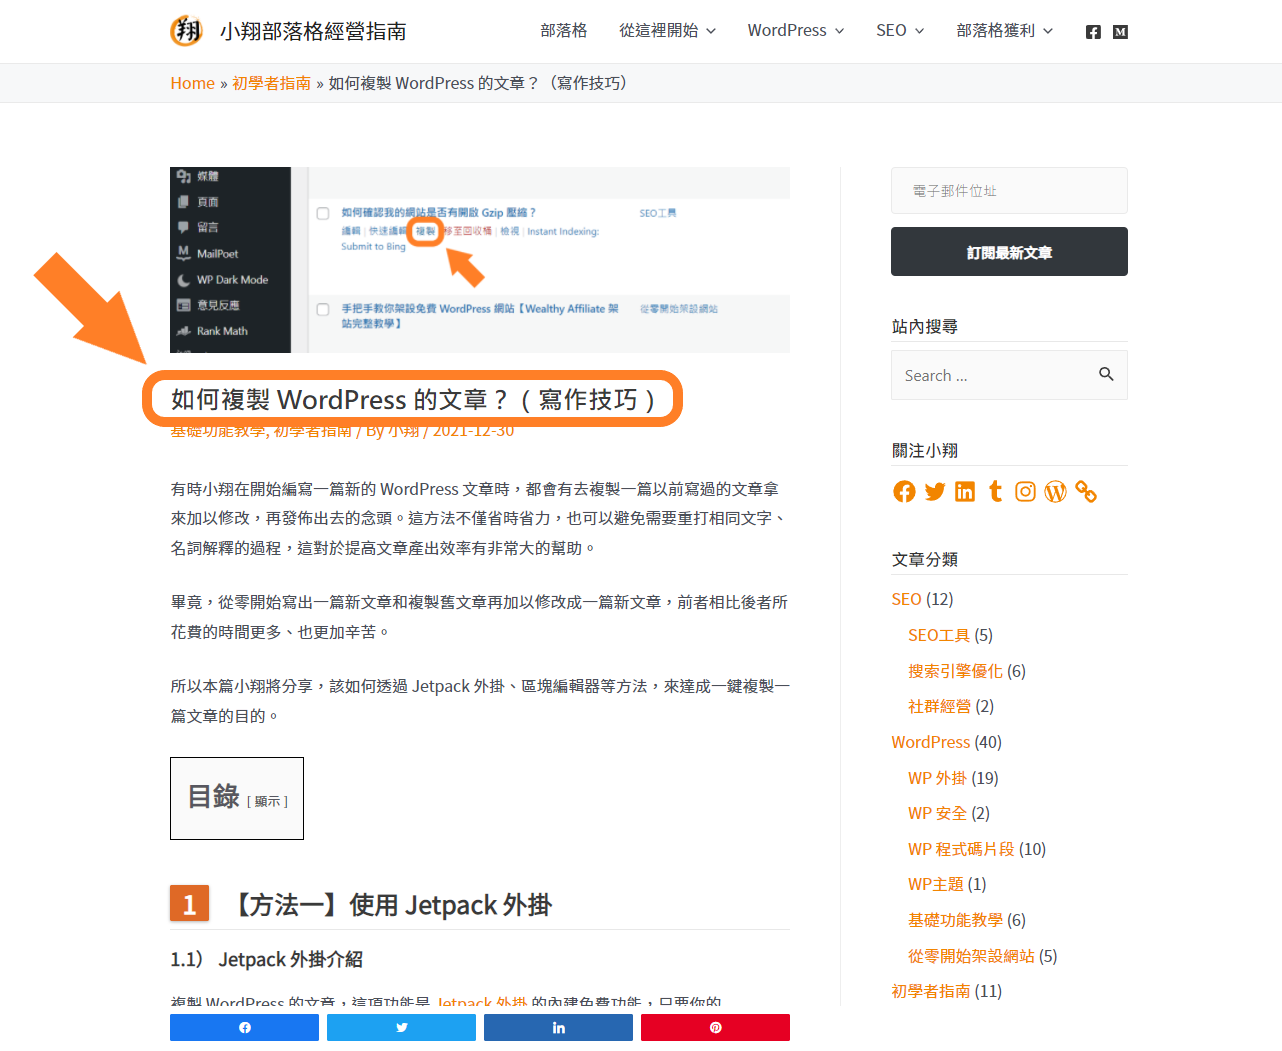This screenshot has width=1282, height=1051.
Task: Share the article via the Twitter bar
Action: 401,1027
